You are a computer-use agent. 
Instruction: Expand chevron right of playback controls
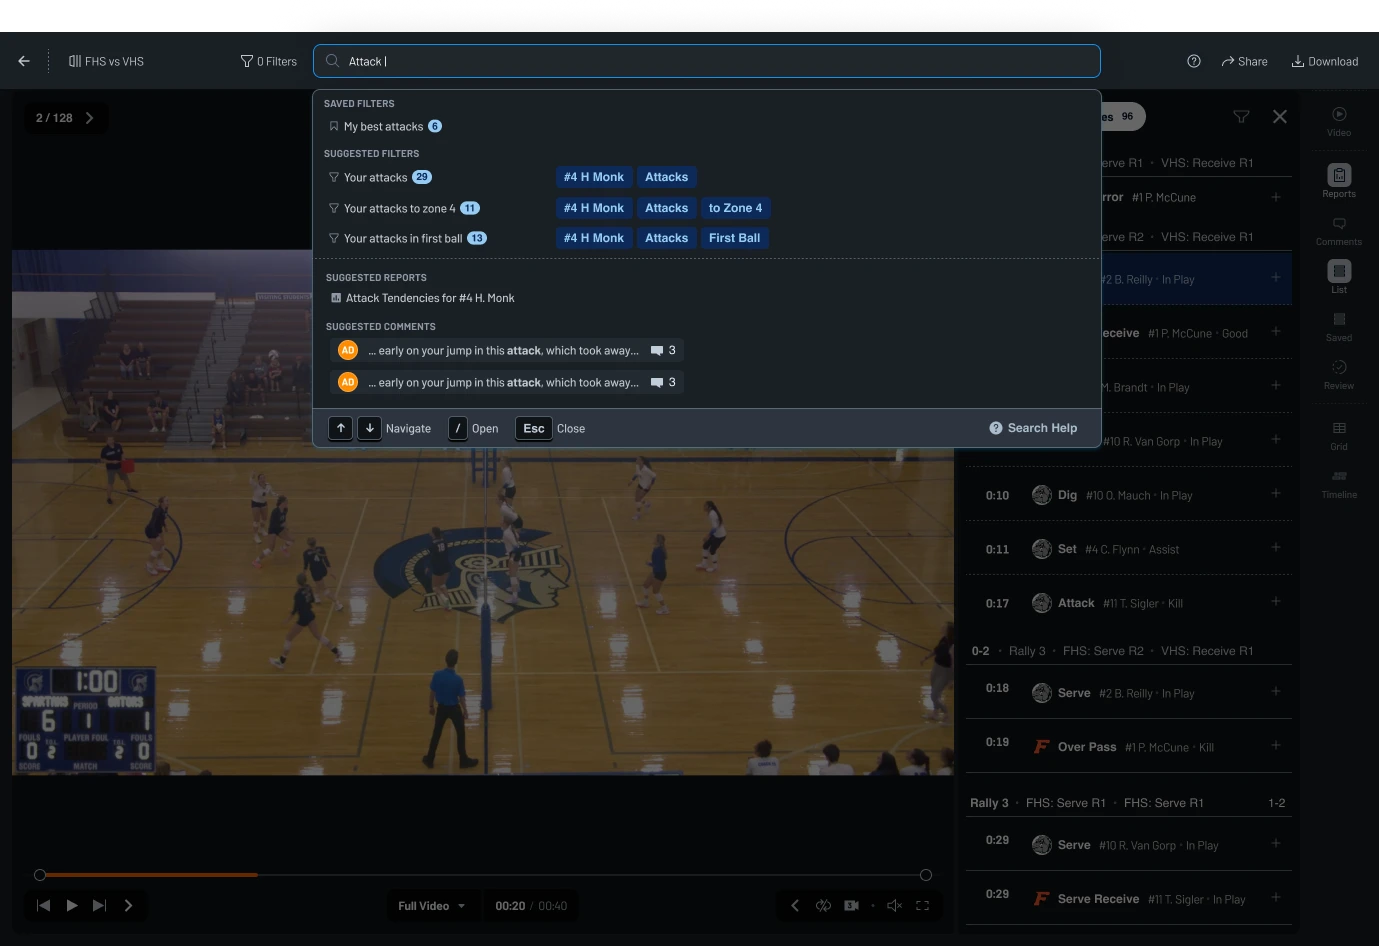click(128, 905)
